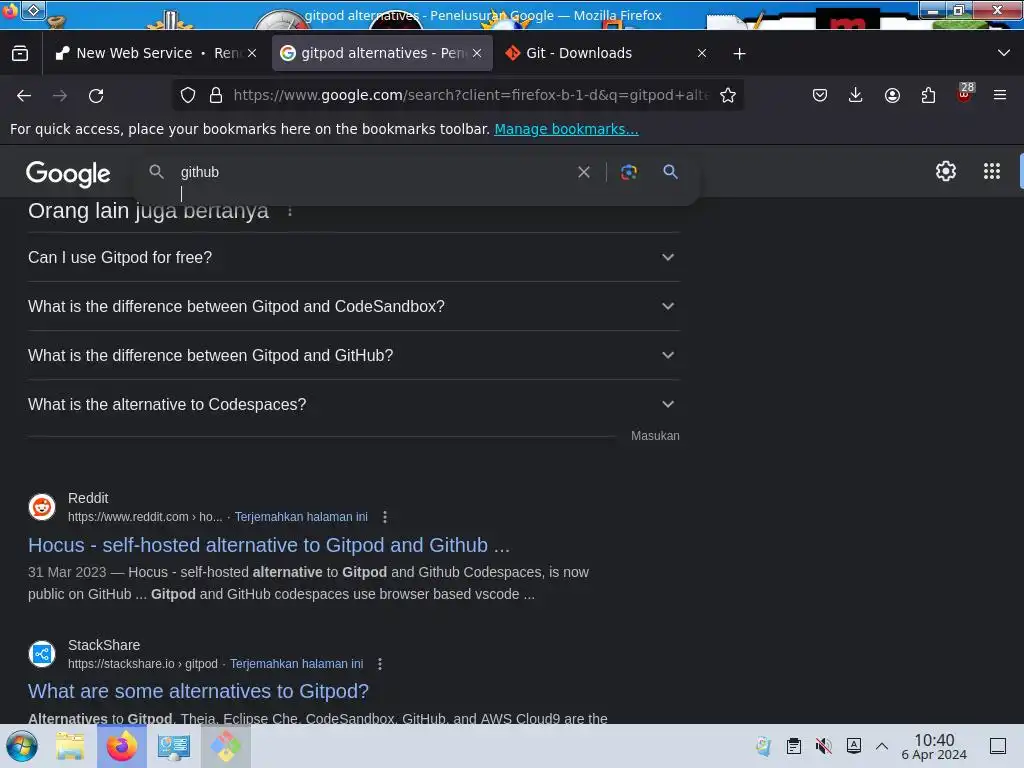Image resolution: width=1024 pixels, height=768 pixels.
Task: Expand Gitpod and CodeSandbox difference question
Action: tap(353, 306)
